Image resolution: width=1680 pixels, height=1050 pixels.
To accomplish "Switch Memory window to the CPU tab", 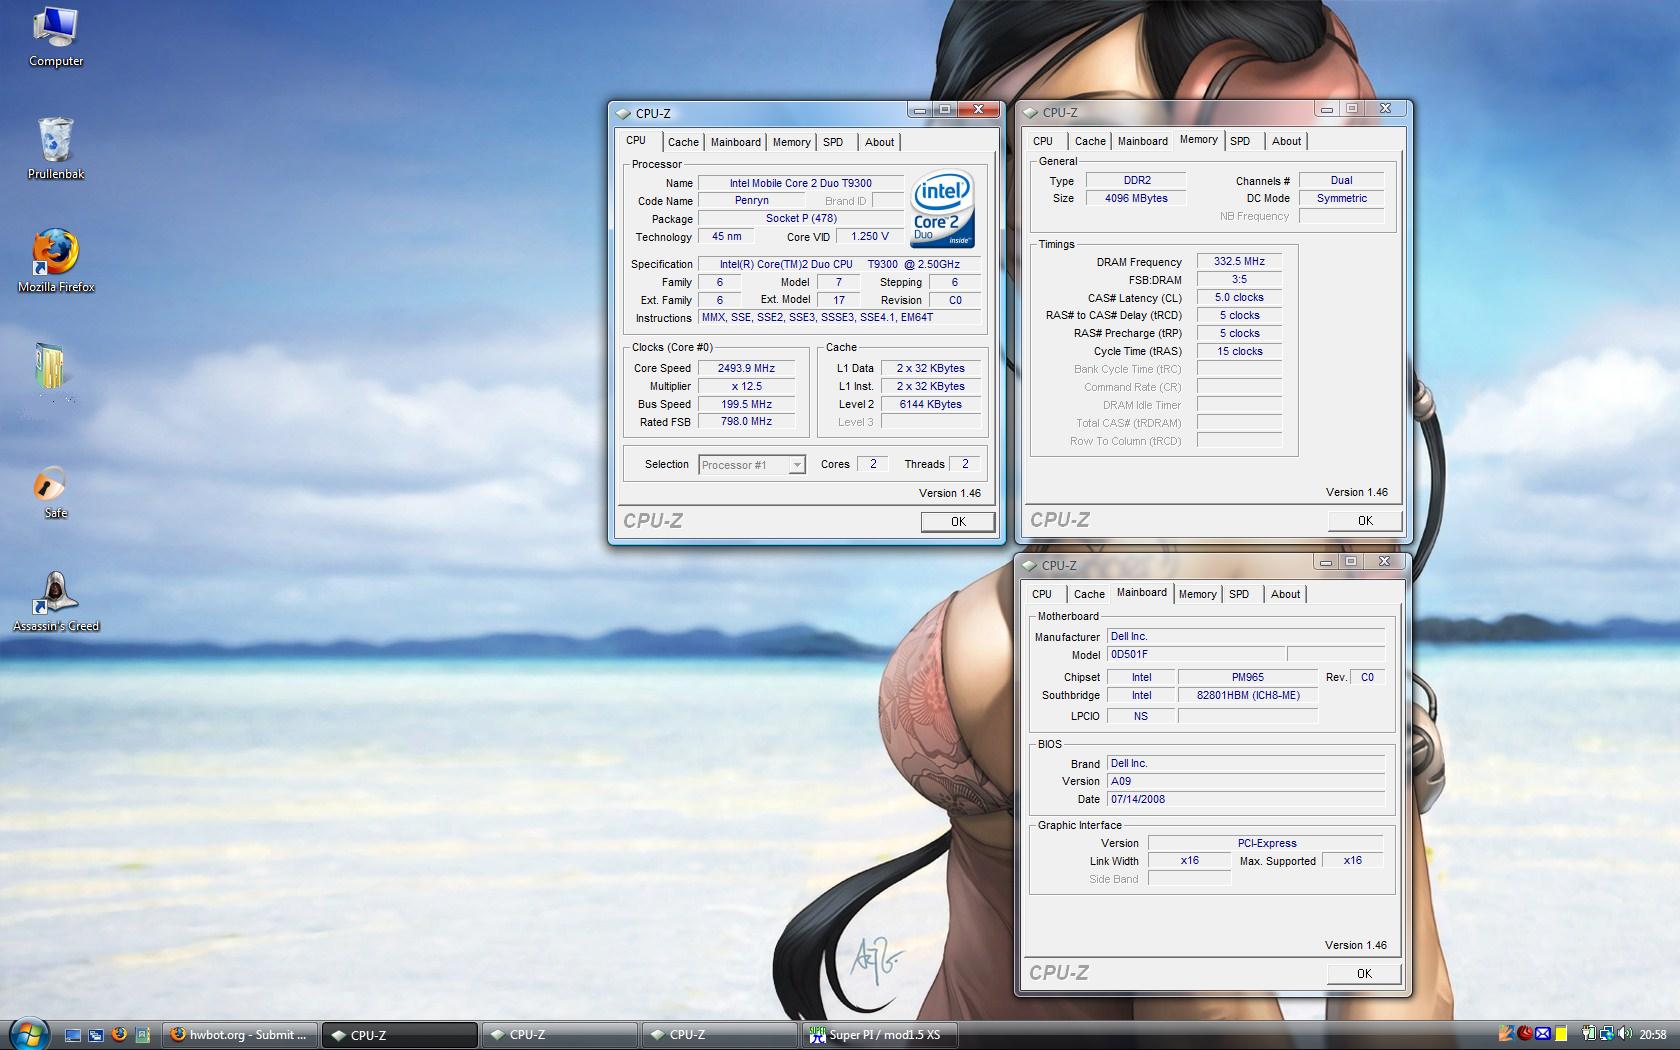I will click(1043, 141).
